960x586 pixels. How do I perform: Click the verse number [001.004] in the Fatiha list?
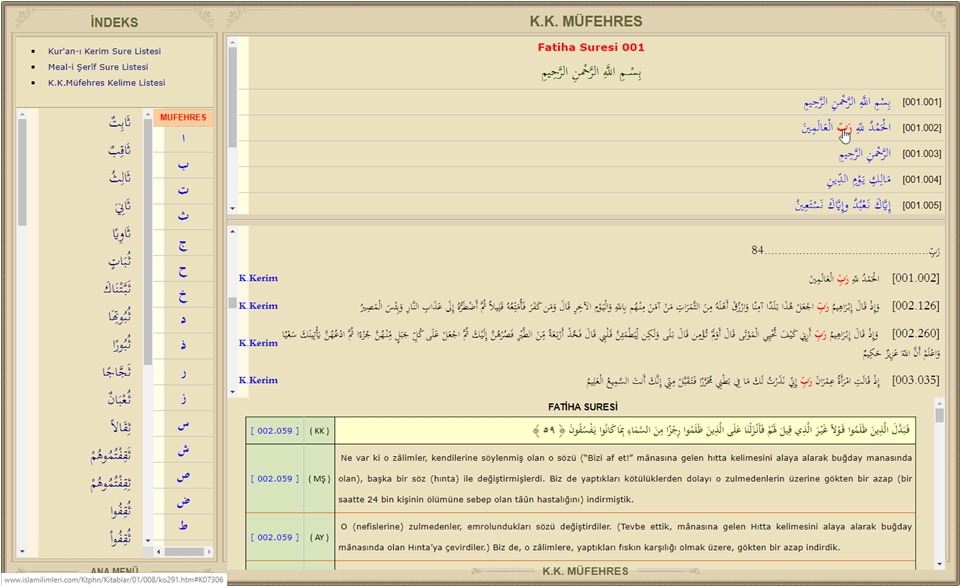coord(921,179)
